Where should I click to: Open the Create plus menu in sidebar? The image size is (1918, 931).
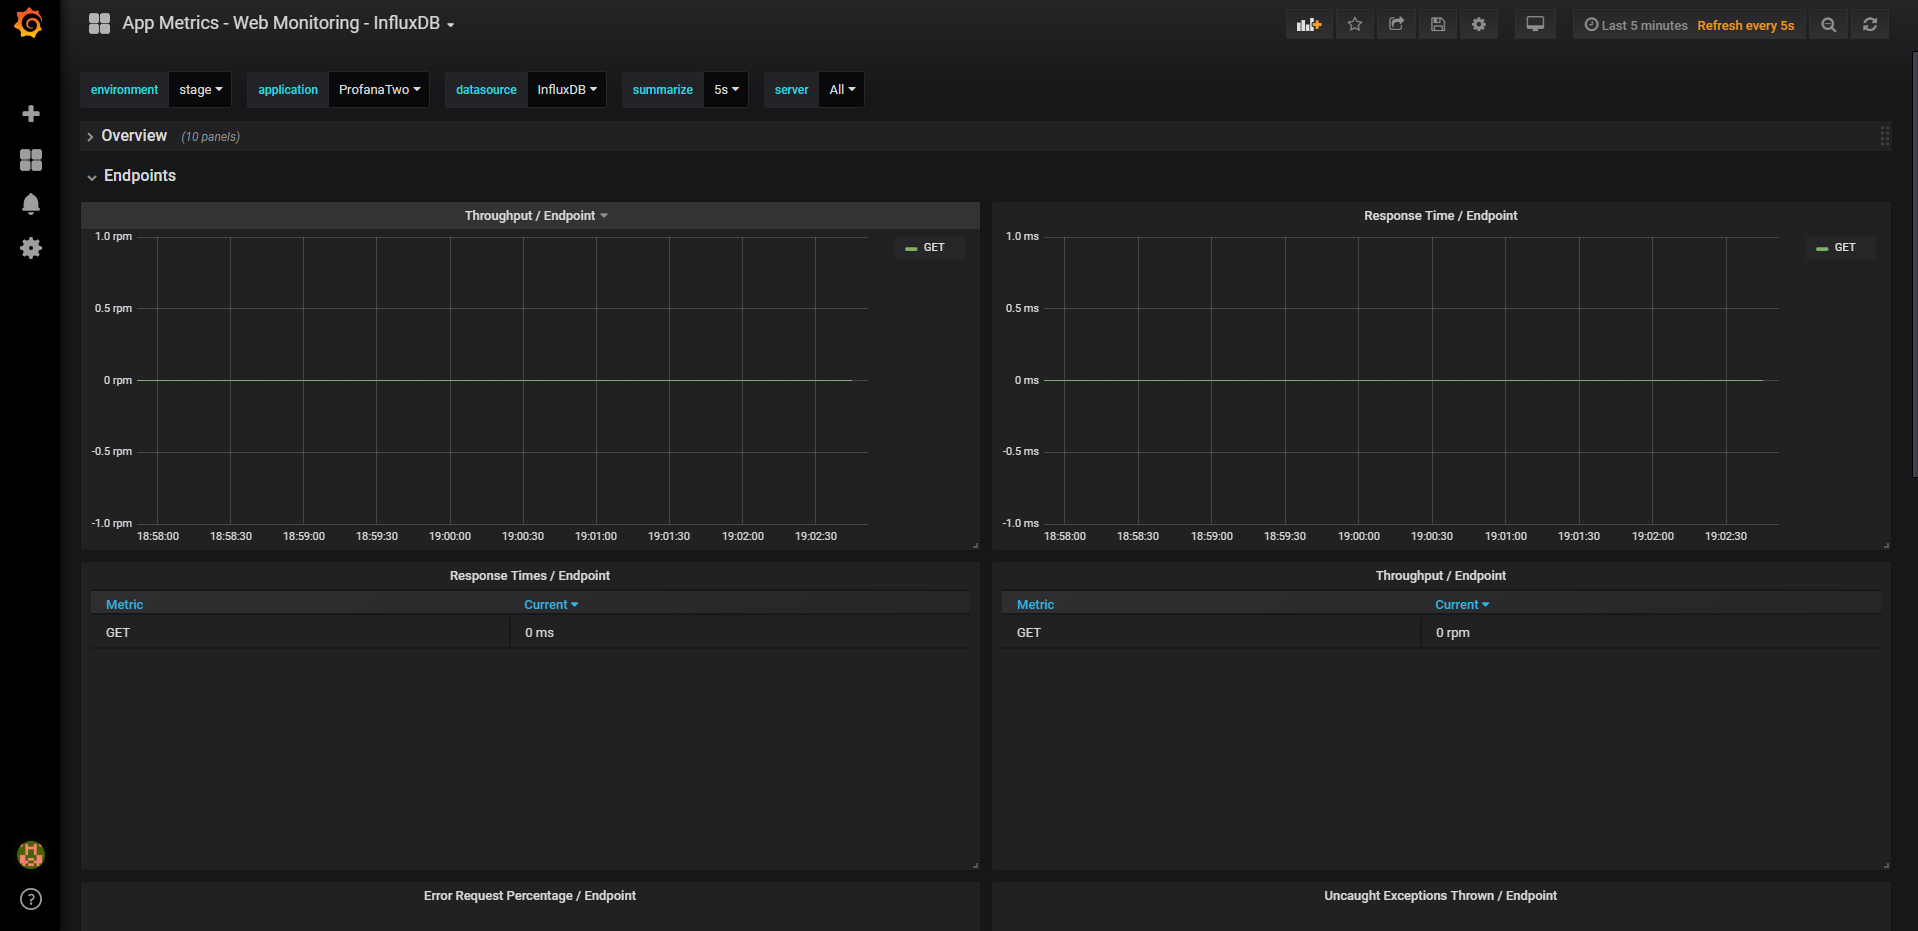[x=31, y=114]
